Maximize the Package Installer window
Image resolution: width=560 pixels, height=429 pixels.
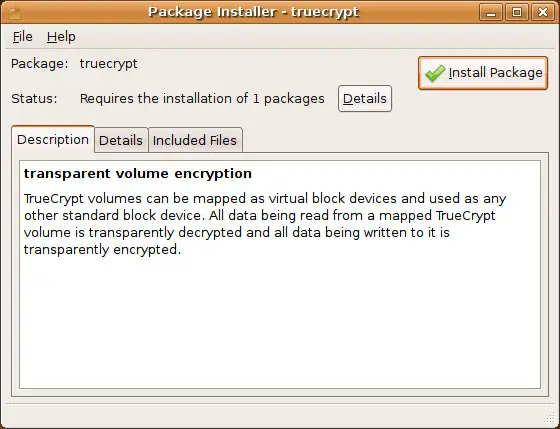(x=517, y=13)
